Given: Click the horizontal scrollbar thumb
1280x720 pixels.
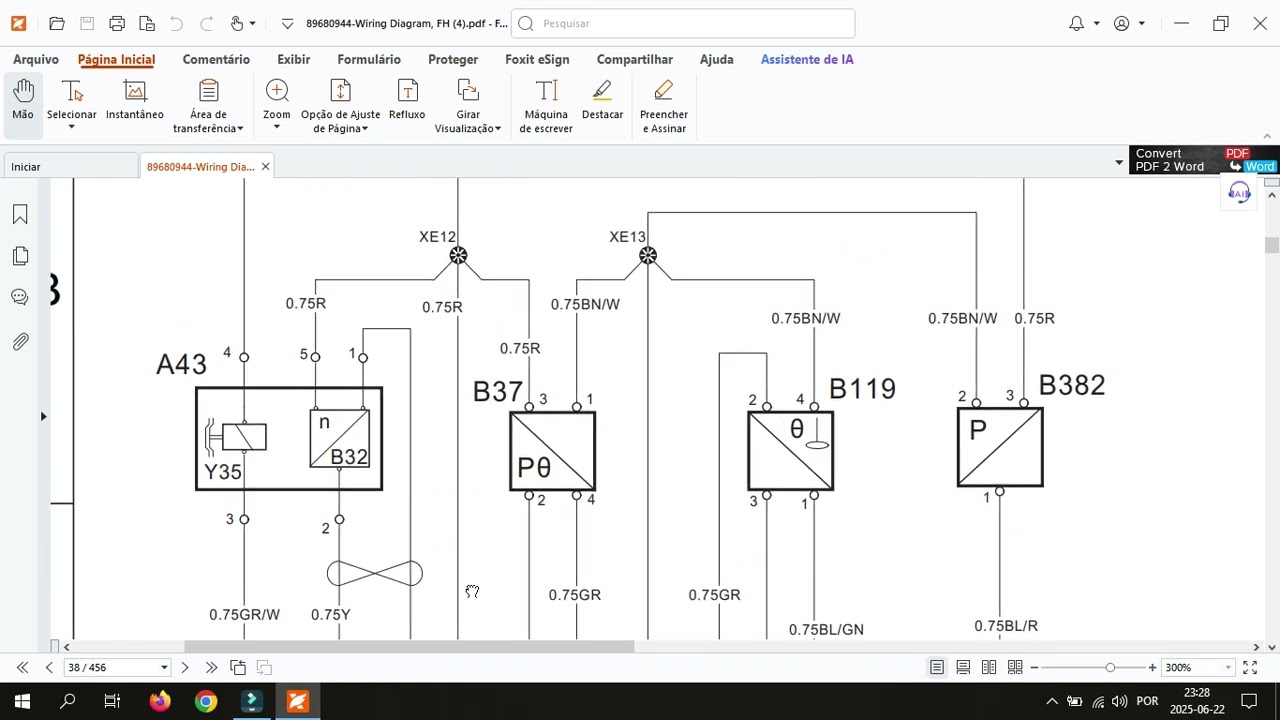Looking at the screenshot, I should coord(409,647).
